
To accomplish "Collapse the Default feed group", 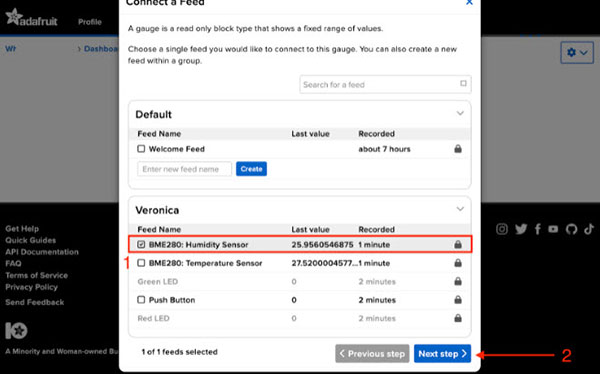I will [460, 113].
